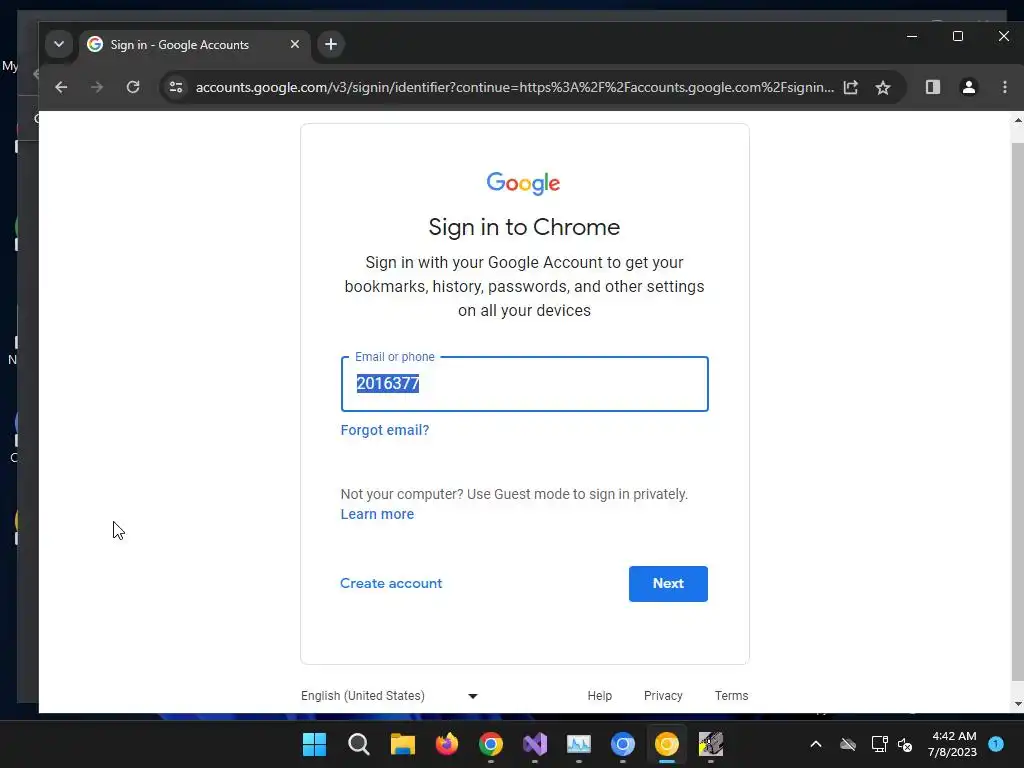
Task: Open the Windows Start menu
Action: (x=314, y=744)
